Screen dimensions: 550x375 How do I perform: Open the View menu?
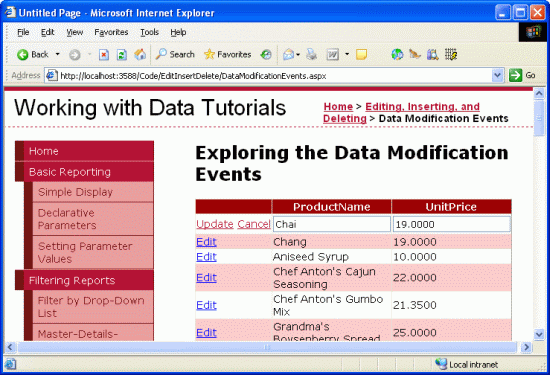[x=75, y=32]
